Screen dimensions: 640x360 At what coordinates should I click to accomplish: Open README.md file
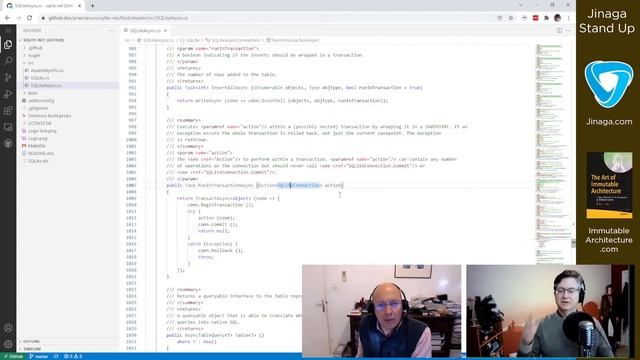[41, 153]
